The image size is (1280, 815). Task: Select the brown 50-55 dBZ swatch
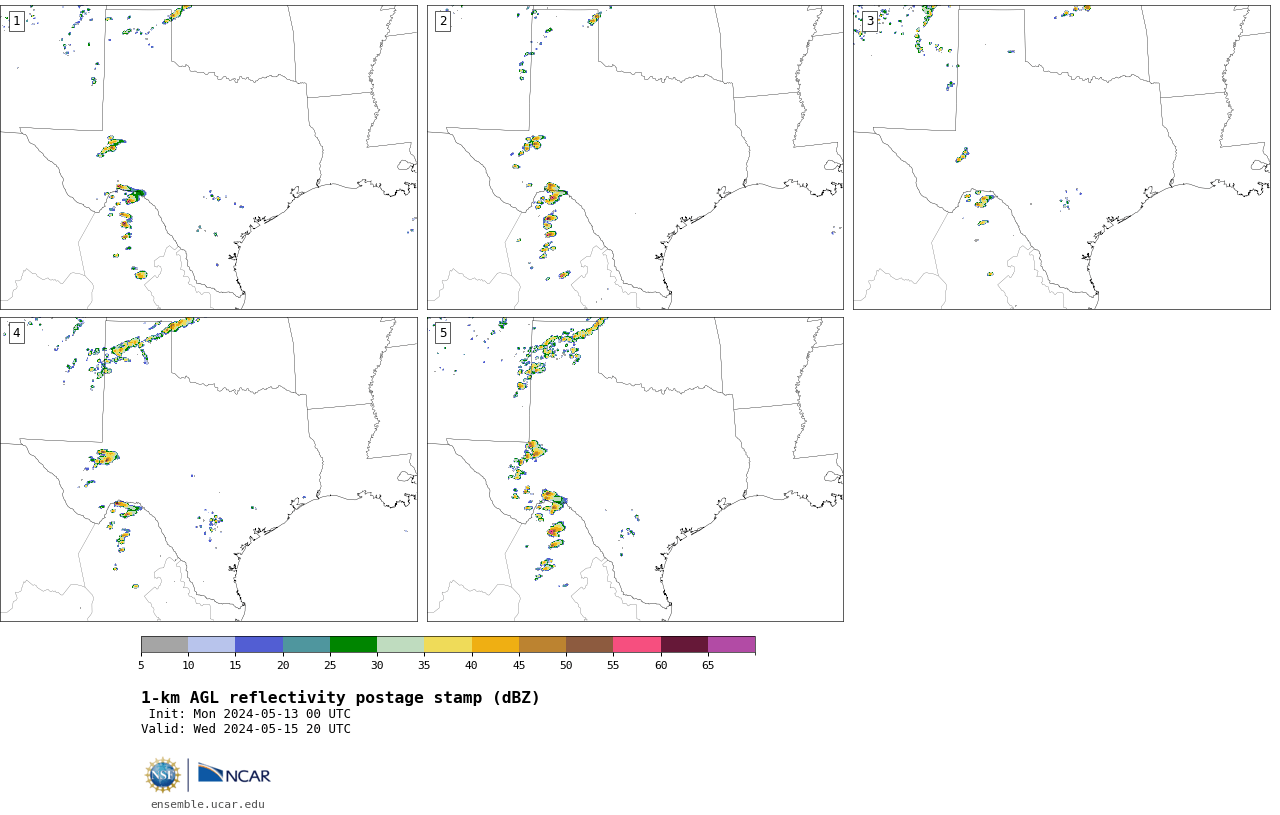tap(589, 644)
